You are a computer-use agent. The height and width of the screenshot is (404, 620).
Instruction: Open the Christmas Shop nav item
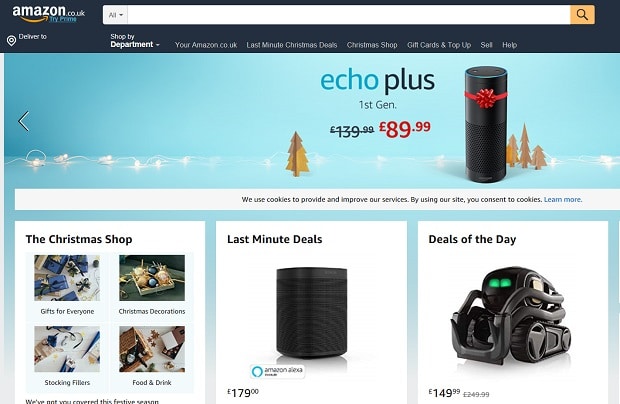(372, 45)
